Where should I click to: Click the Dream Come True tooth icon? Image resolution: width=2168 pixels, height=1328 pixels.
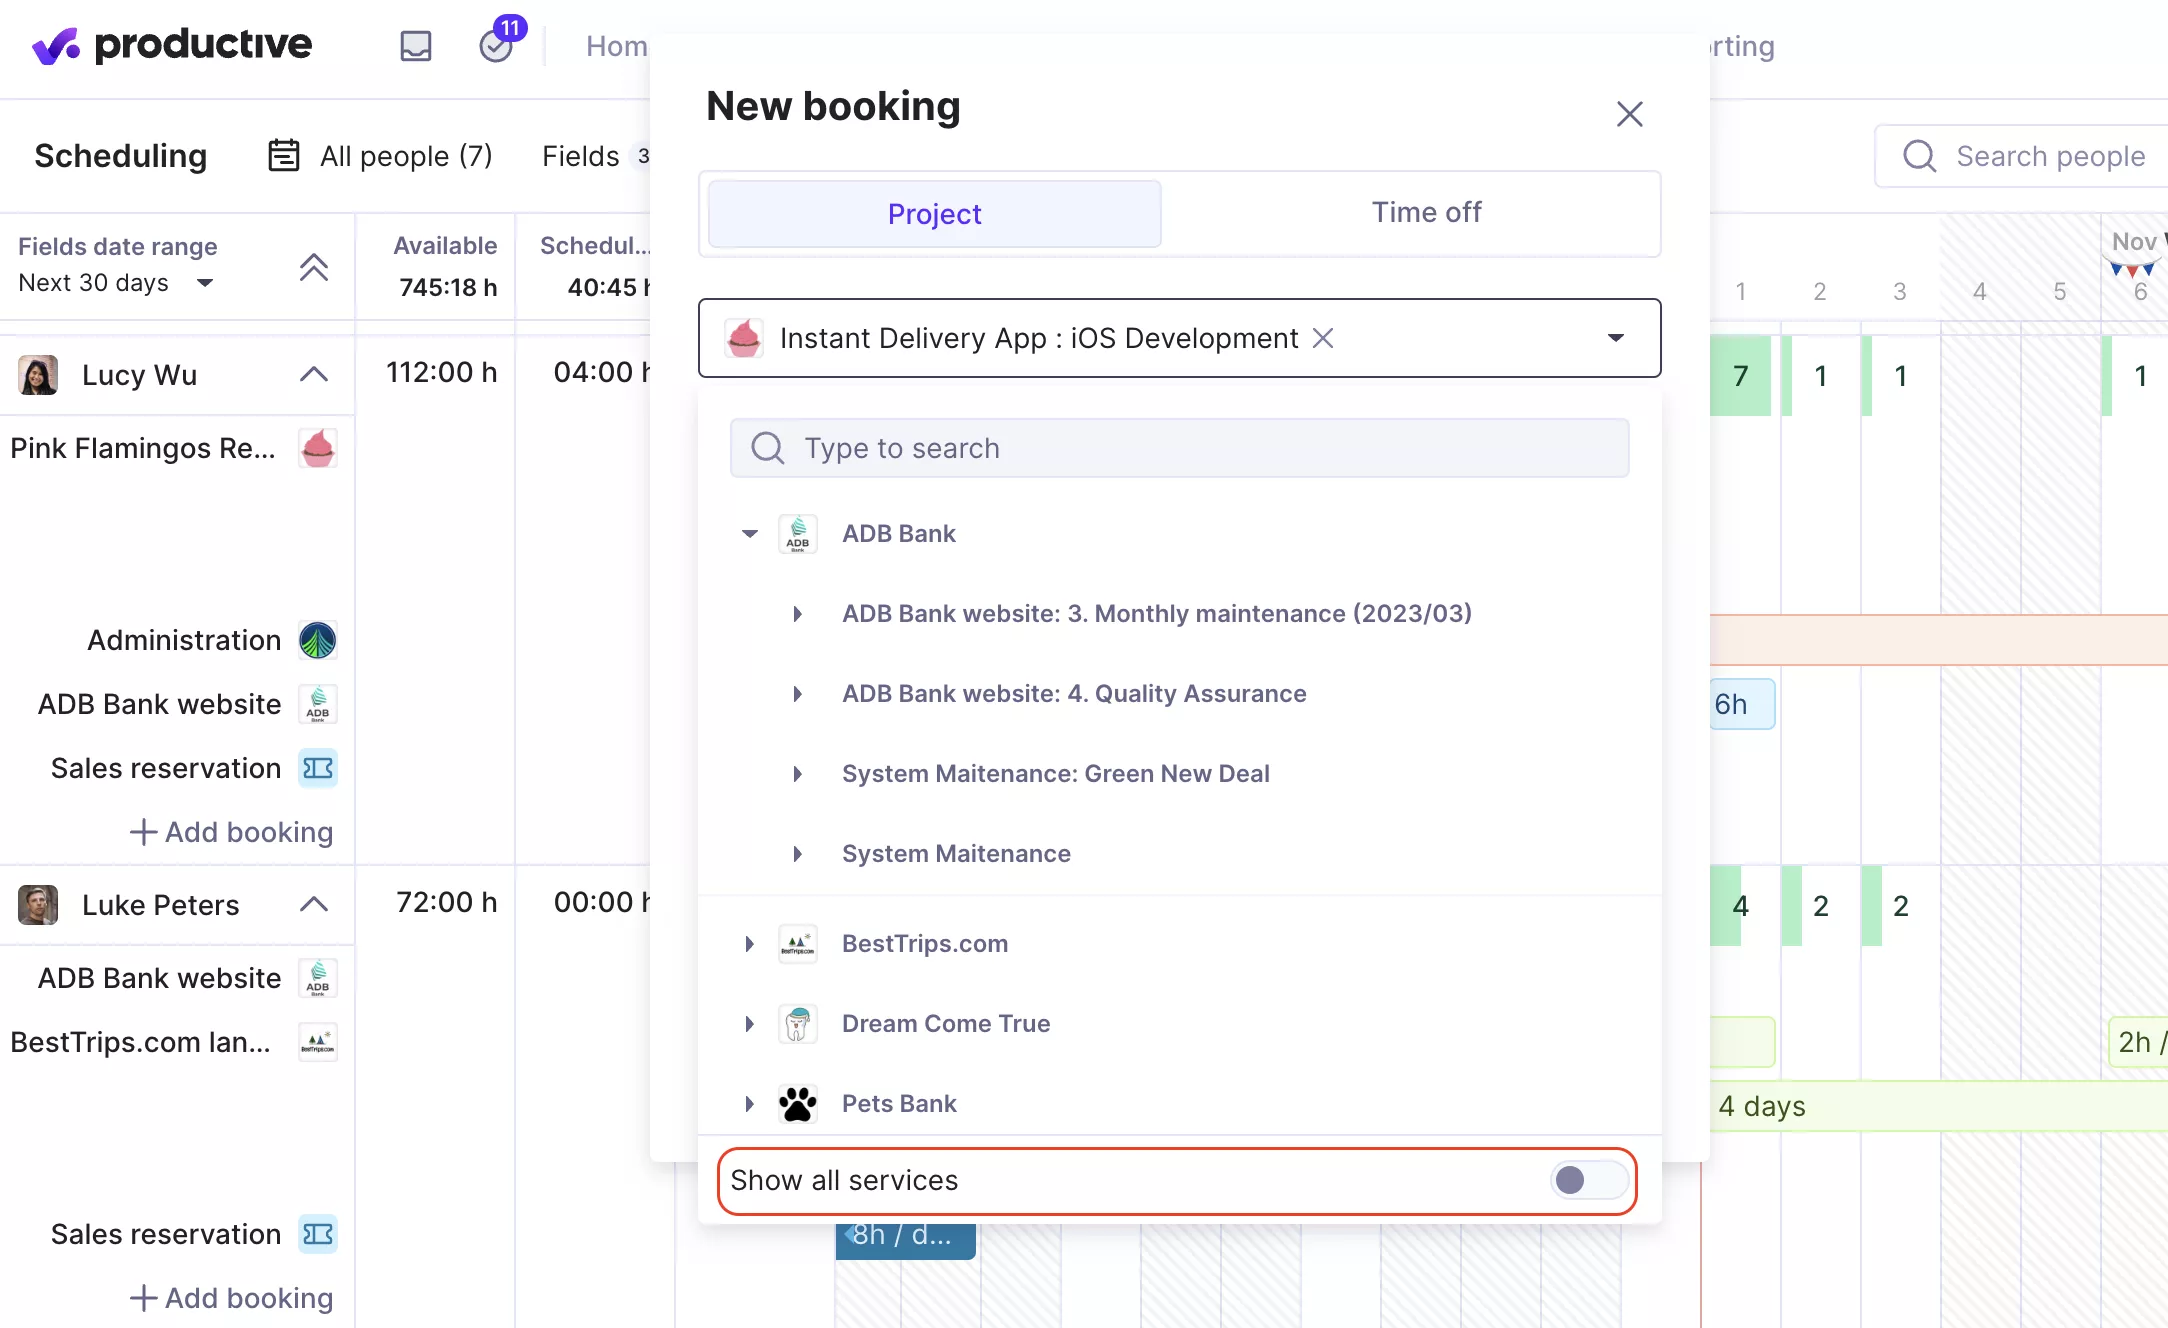[x=798, y=1024]
